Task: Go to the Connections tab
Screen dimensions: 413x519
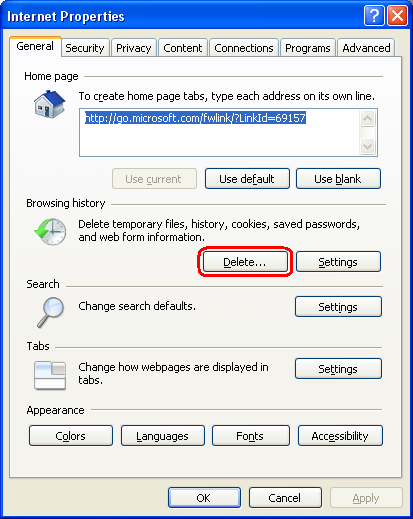Action: [x=244, y=48]
